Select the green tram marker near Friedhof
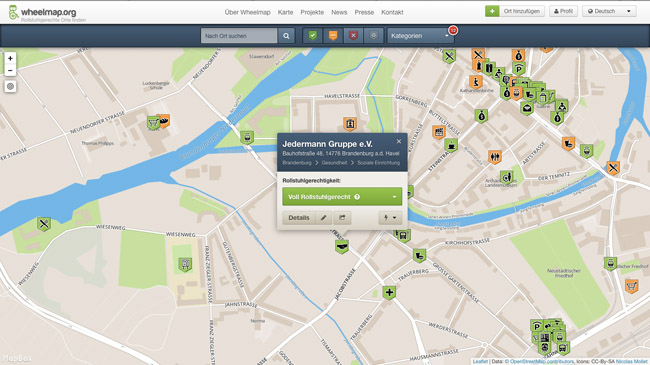 [610, 264]
